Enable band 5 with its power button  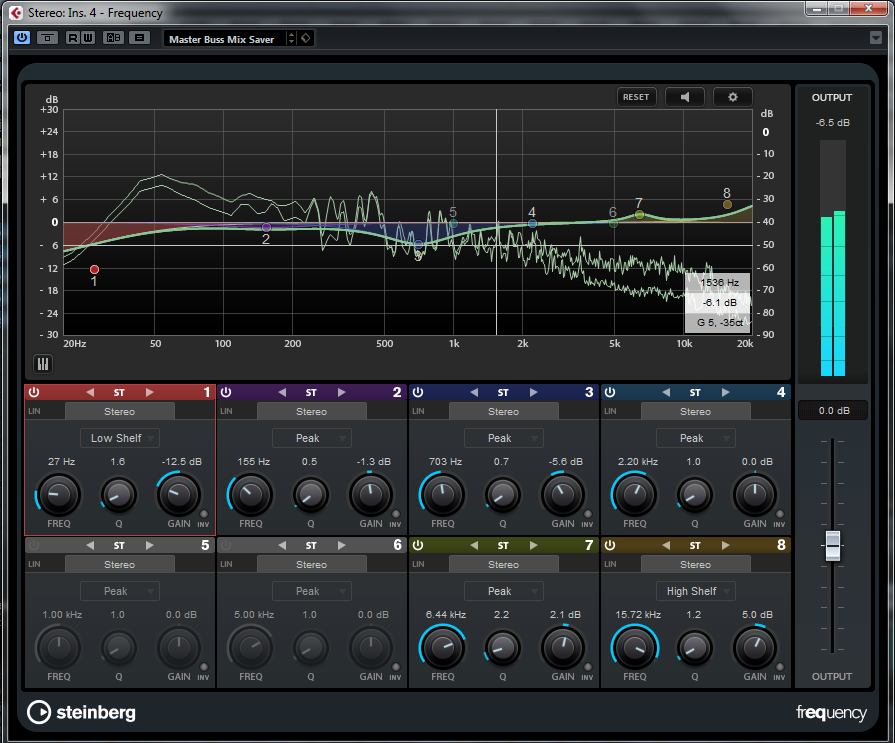coord(34,545)
